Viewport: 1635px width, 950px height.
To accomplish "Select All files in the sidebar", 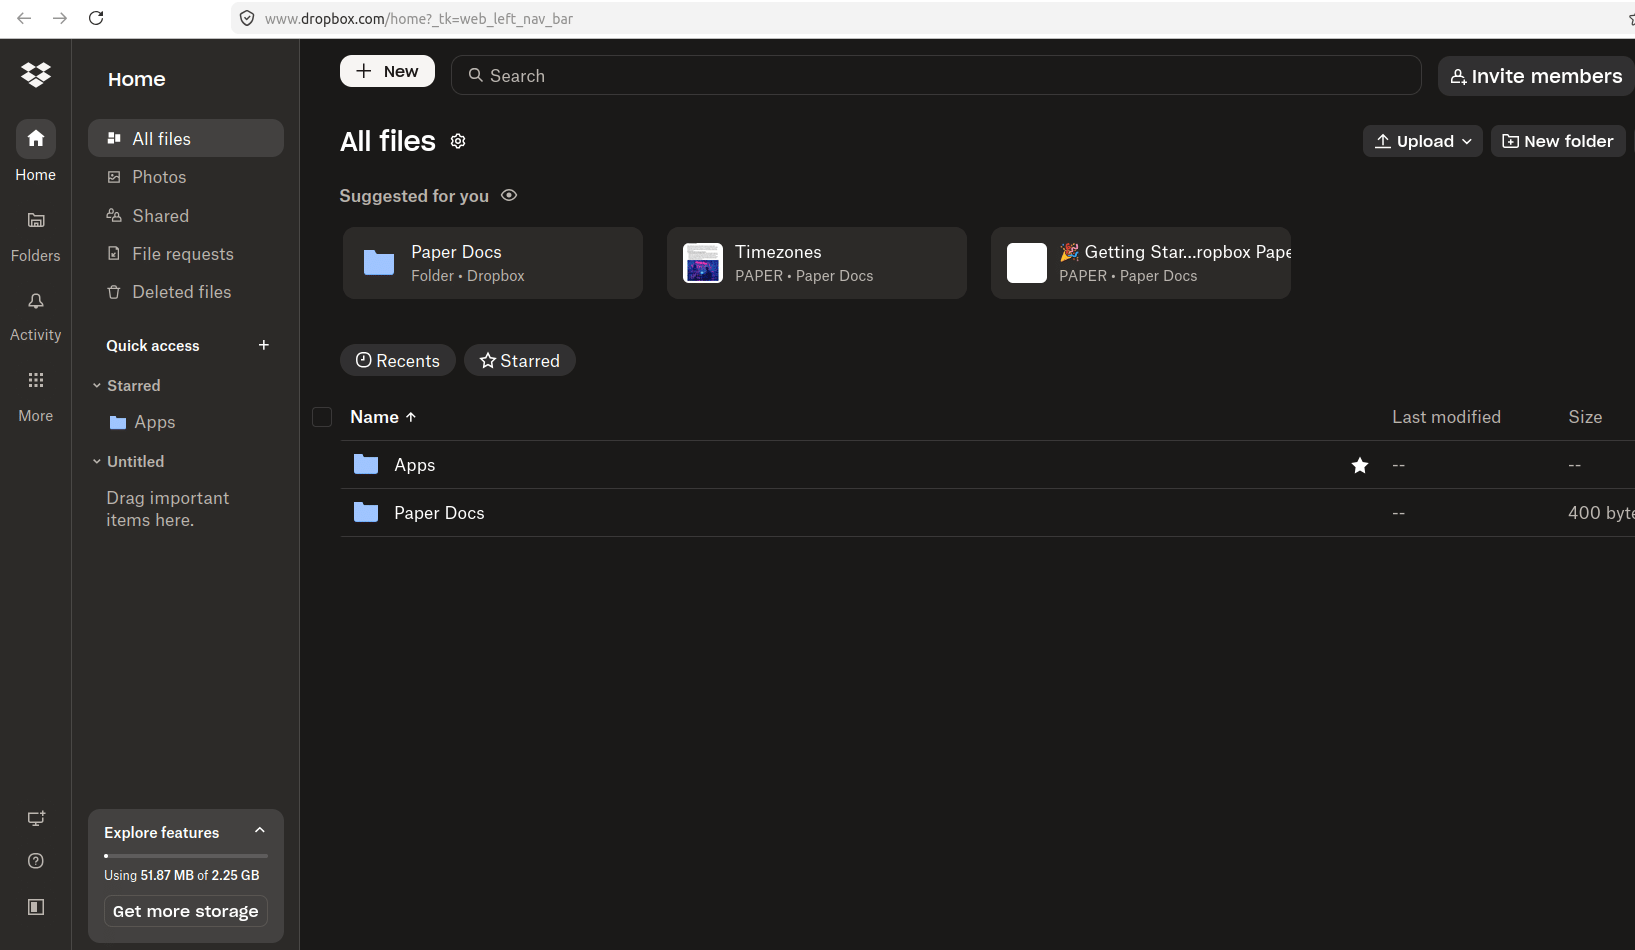I will pos(186,138).
